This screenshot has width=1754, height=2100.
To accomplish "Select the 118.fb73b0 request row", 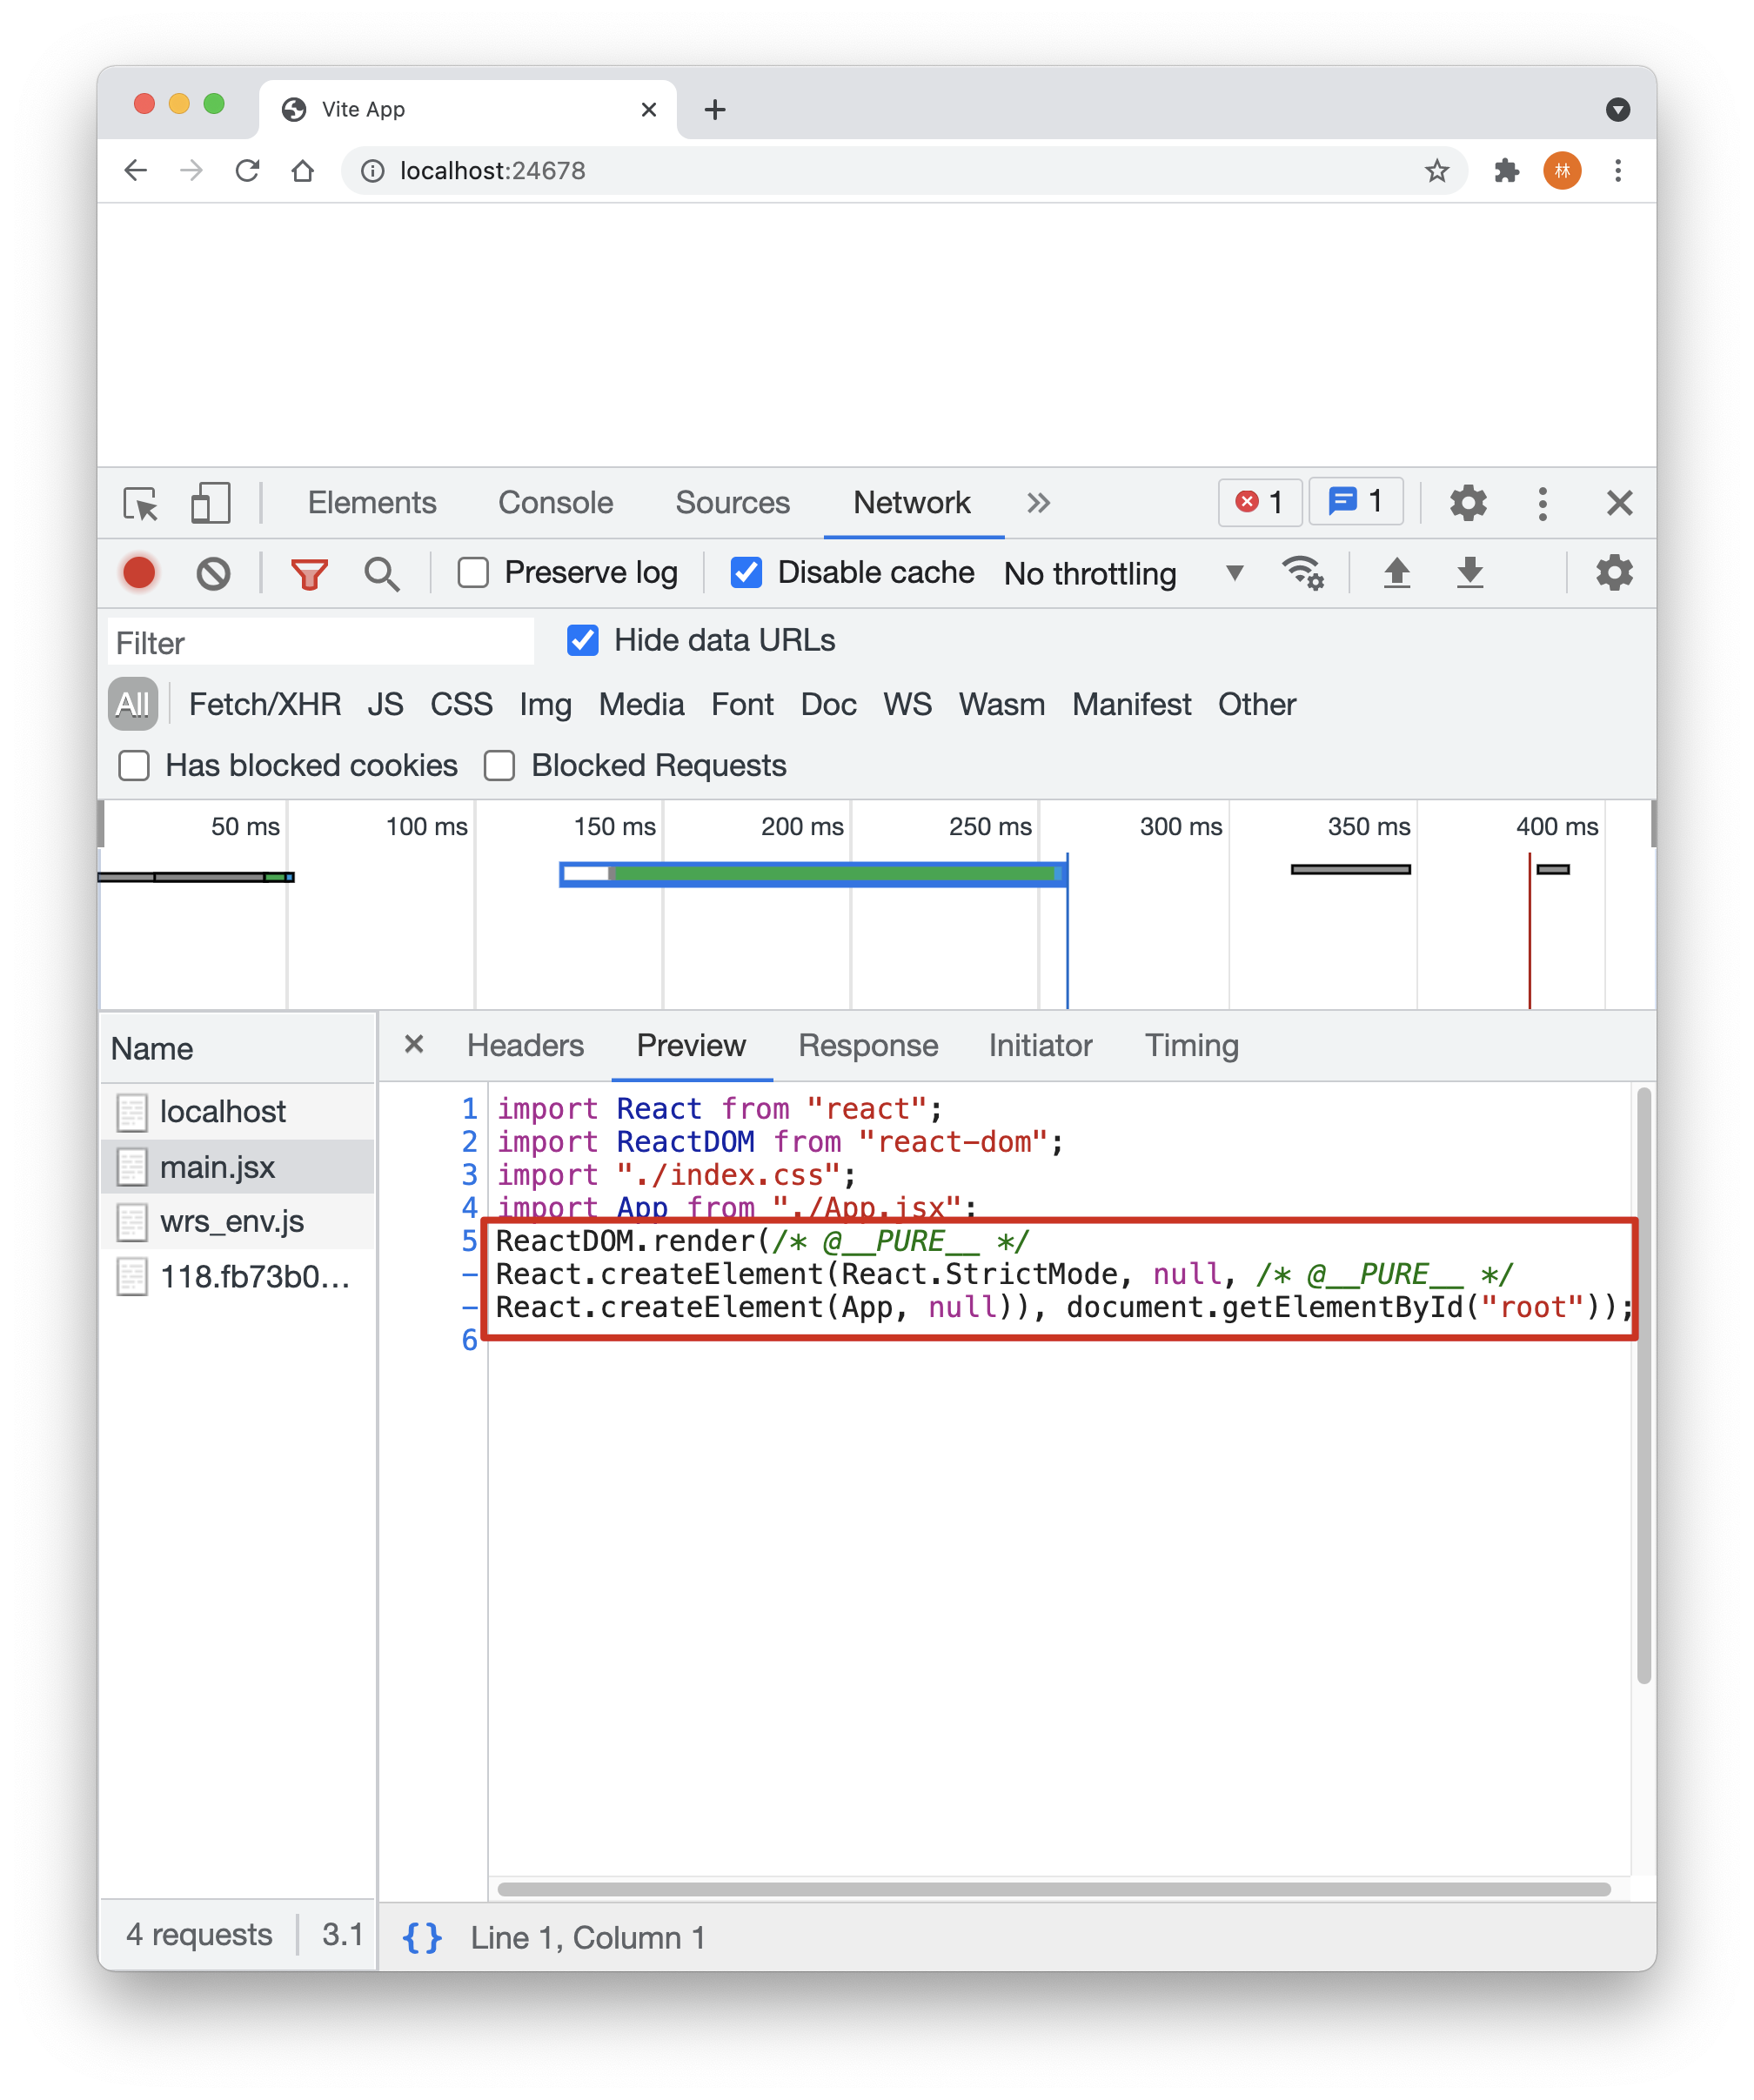I will tap(238, 1276).
